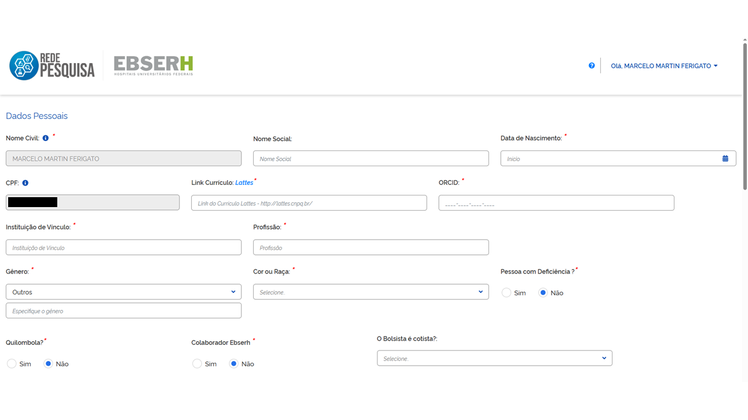This screenshot has height=420, width=748.
Task: Select Sim for Colaborador Ebserh
Action: tap(197, 364)
